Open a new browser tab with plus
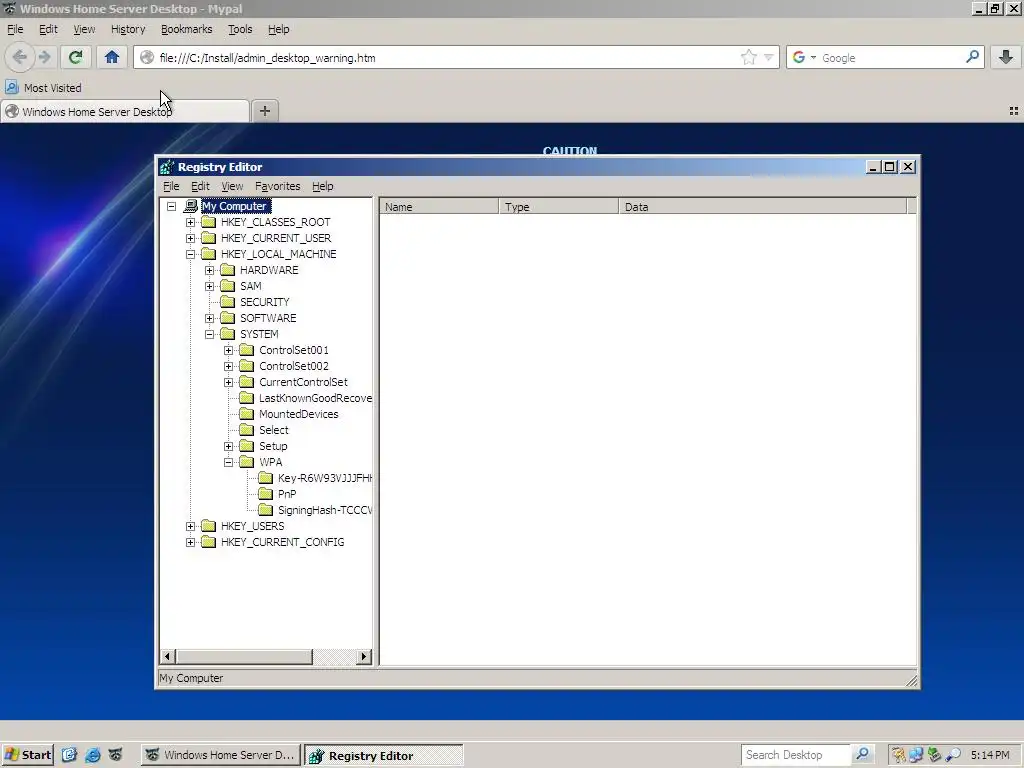The width and height of the screenshot is (1024, 768). click(264, 111)
